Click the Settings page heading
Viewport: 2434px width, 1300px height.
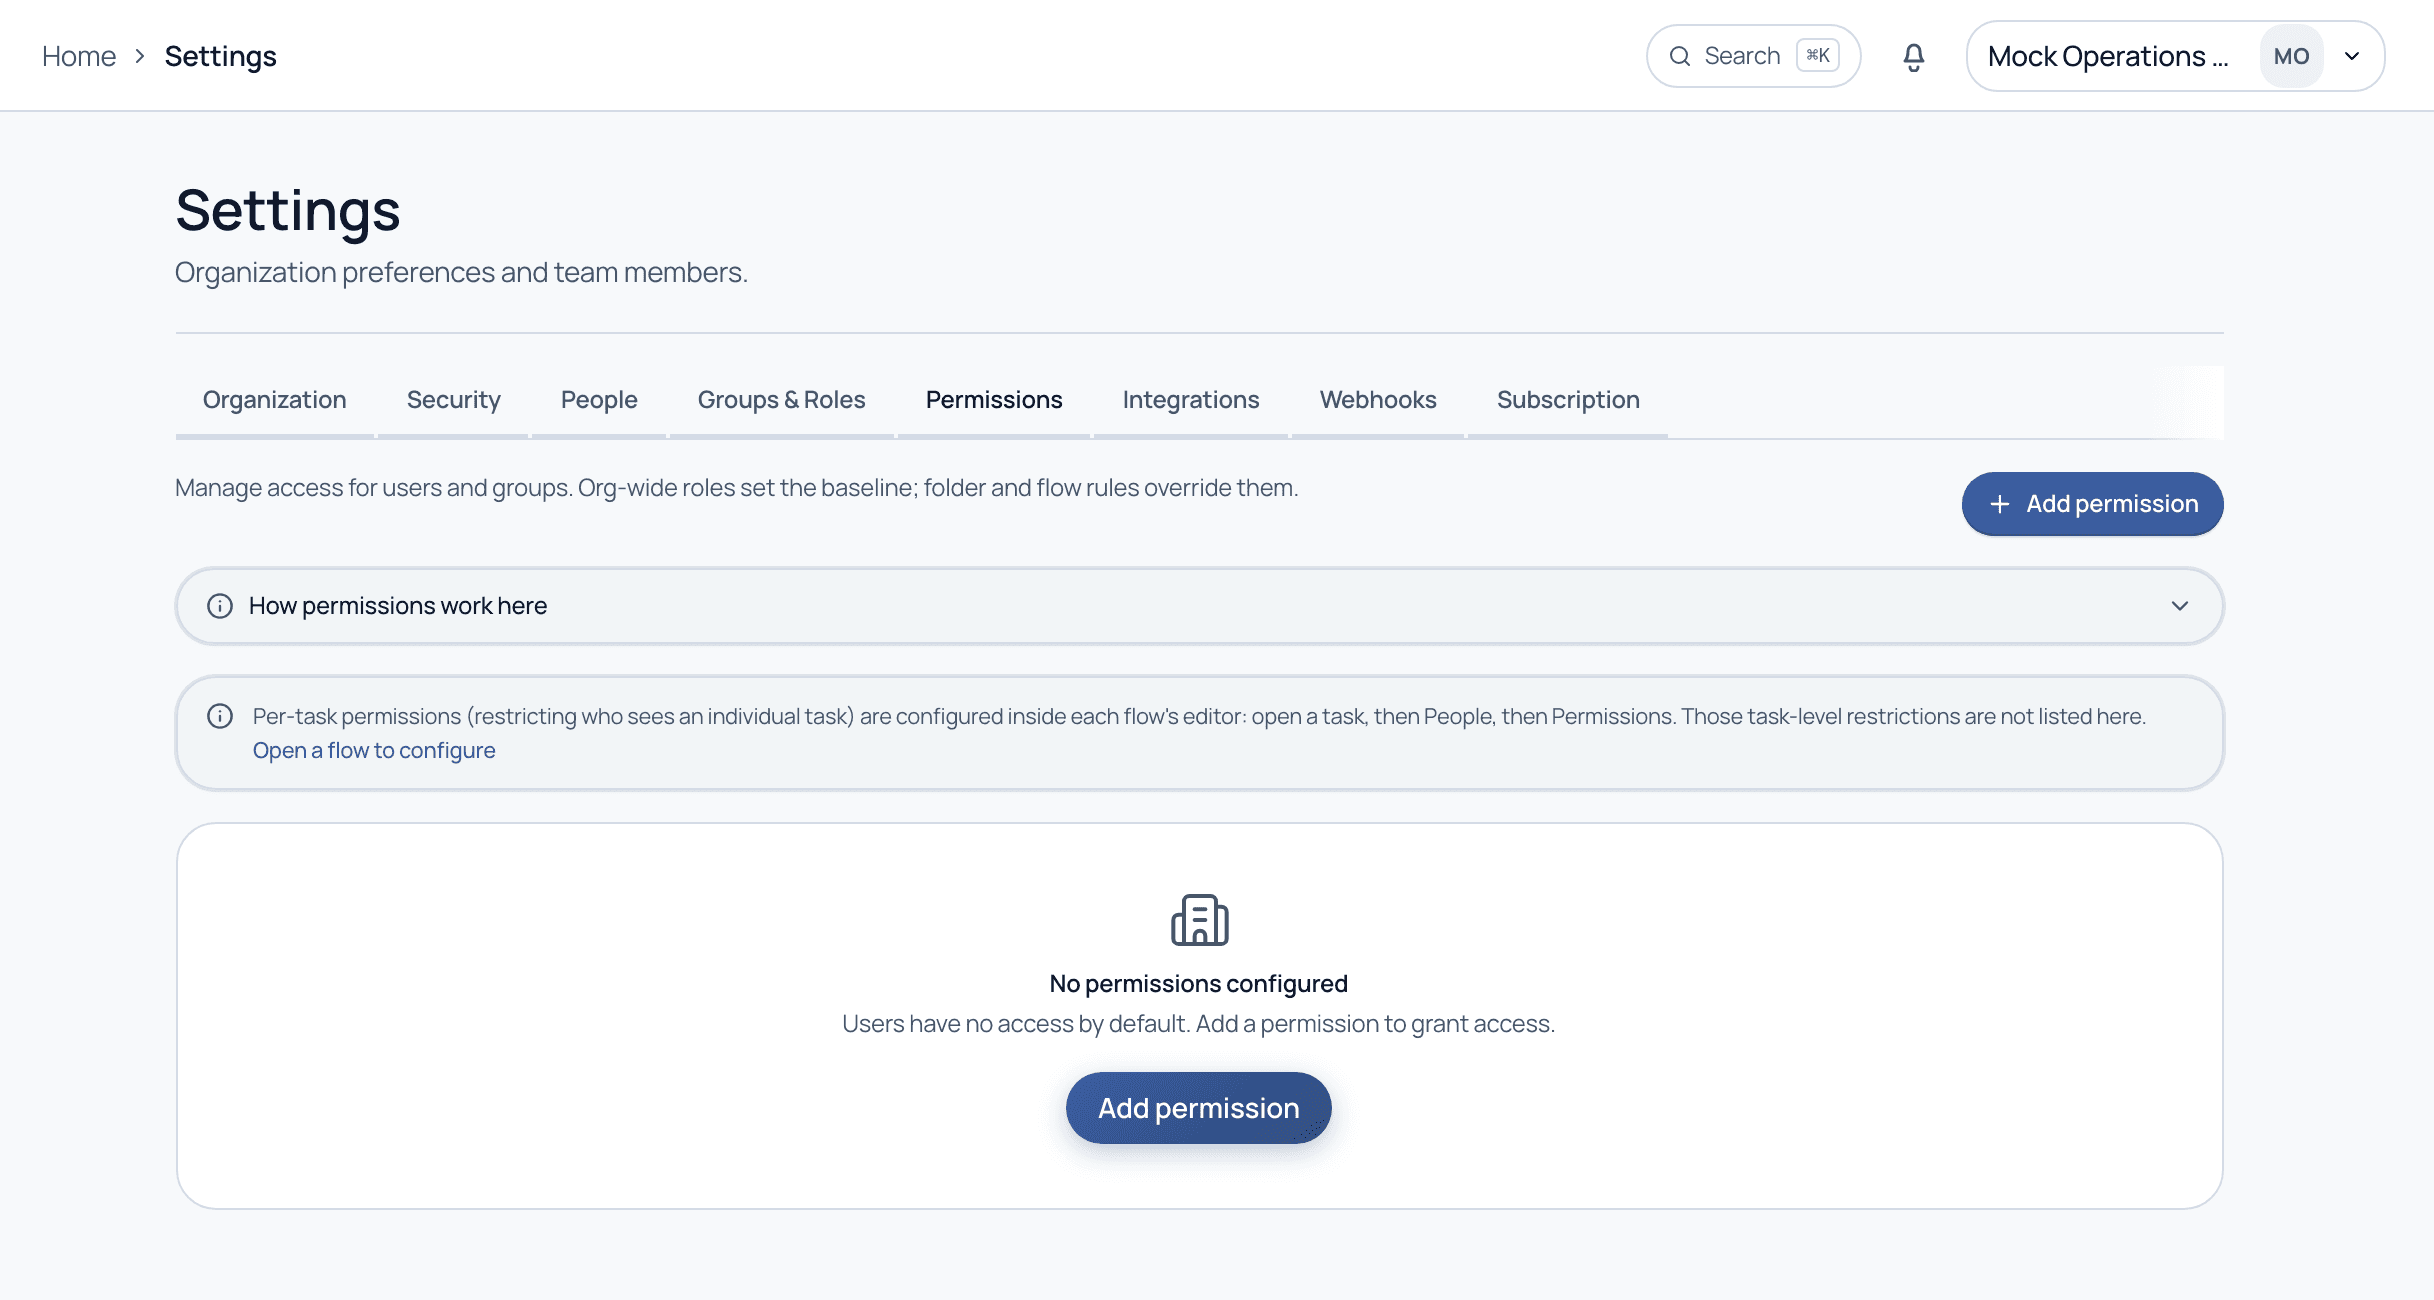pyautogui.click(x=288, y=211)
